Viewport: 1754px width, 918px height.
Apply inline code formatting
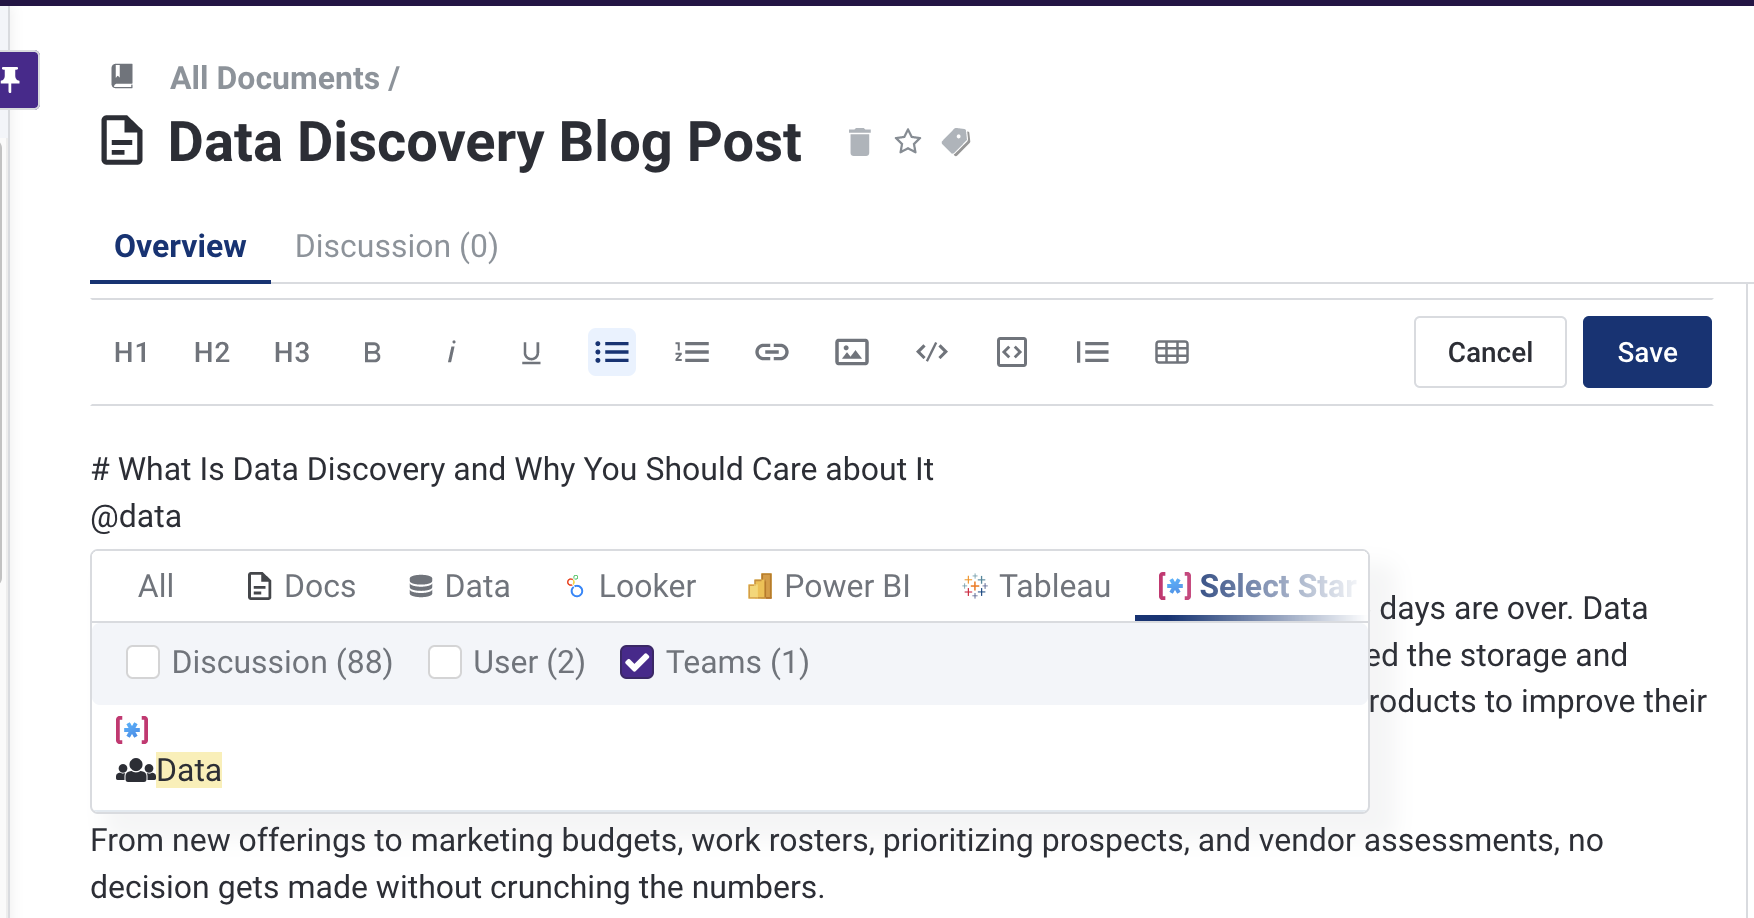931,352
